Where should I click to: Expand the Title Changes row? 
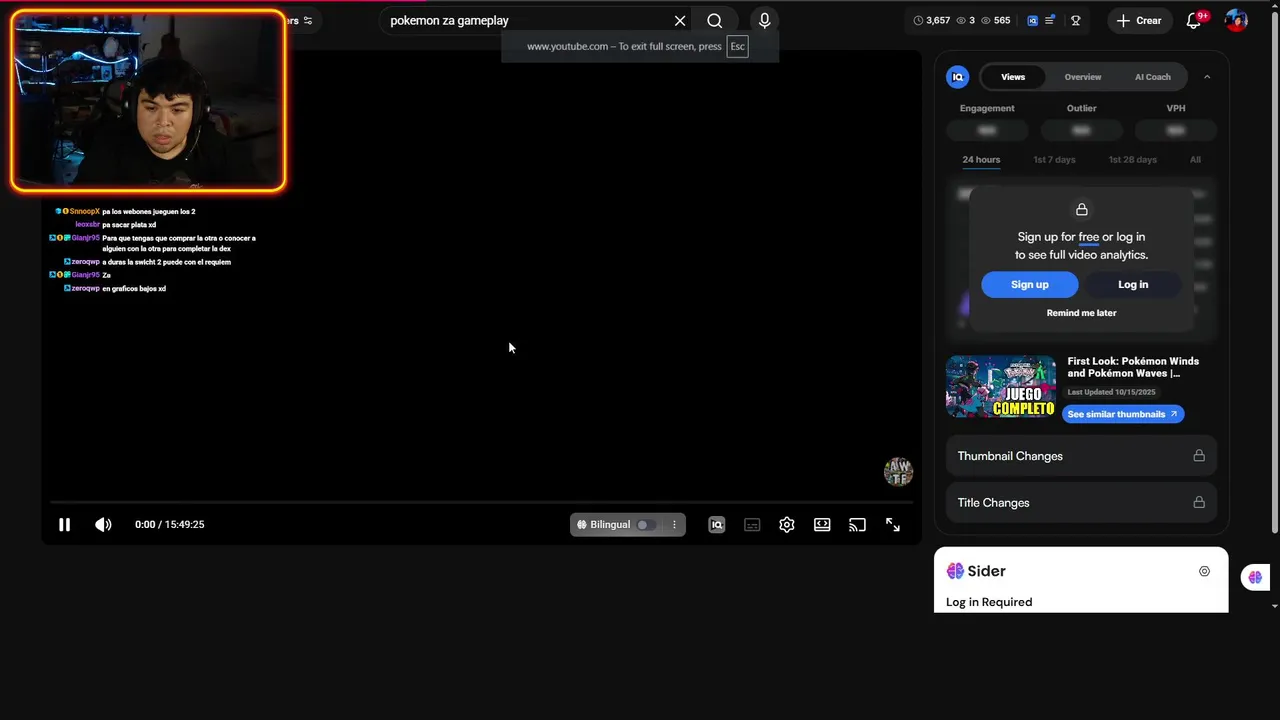(x=1081, y=503)
